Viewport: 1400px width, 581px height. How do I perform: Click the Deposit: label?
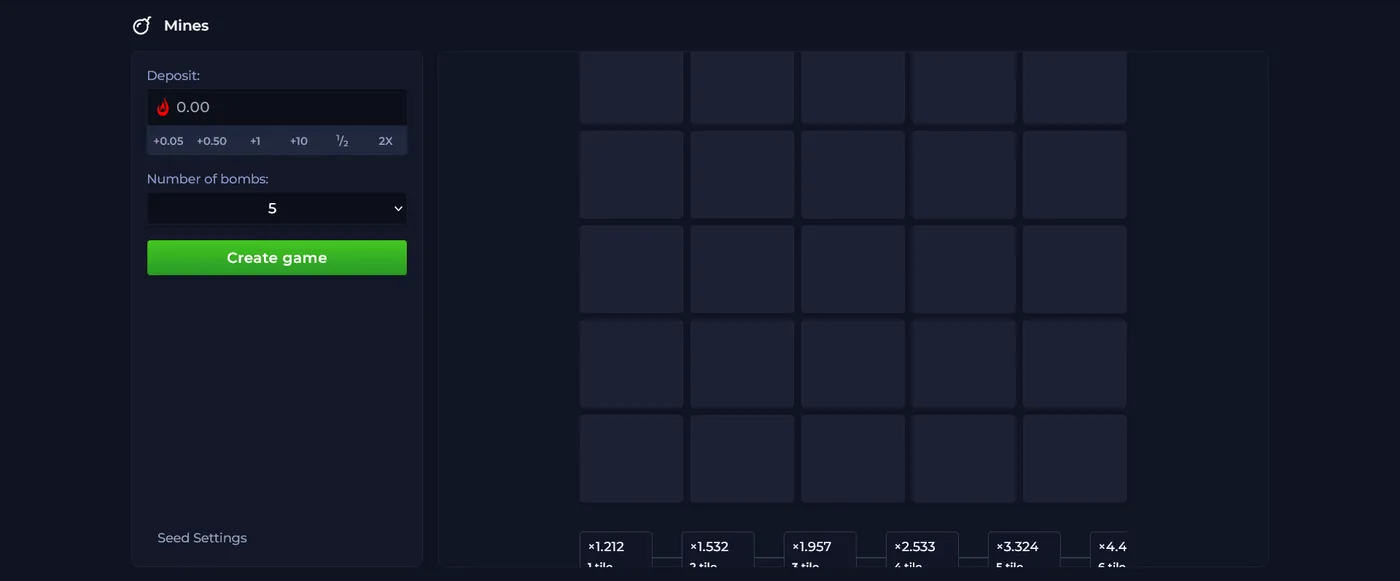pos(173,76)
